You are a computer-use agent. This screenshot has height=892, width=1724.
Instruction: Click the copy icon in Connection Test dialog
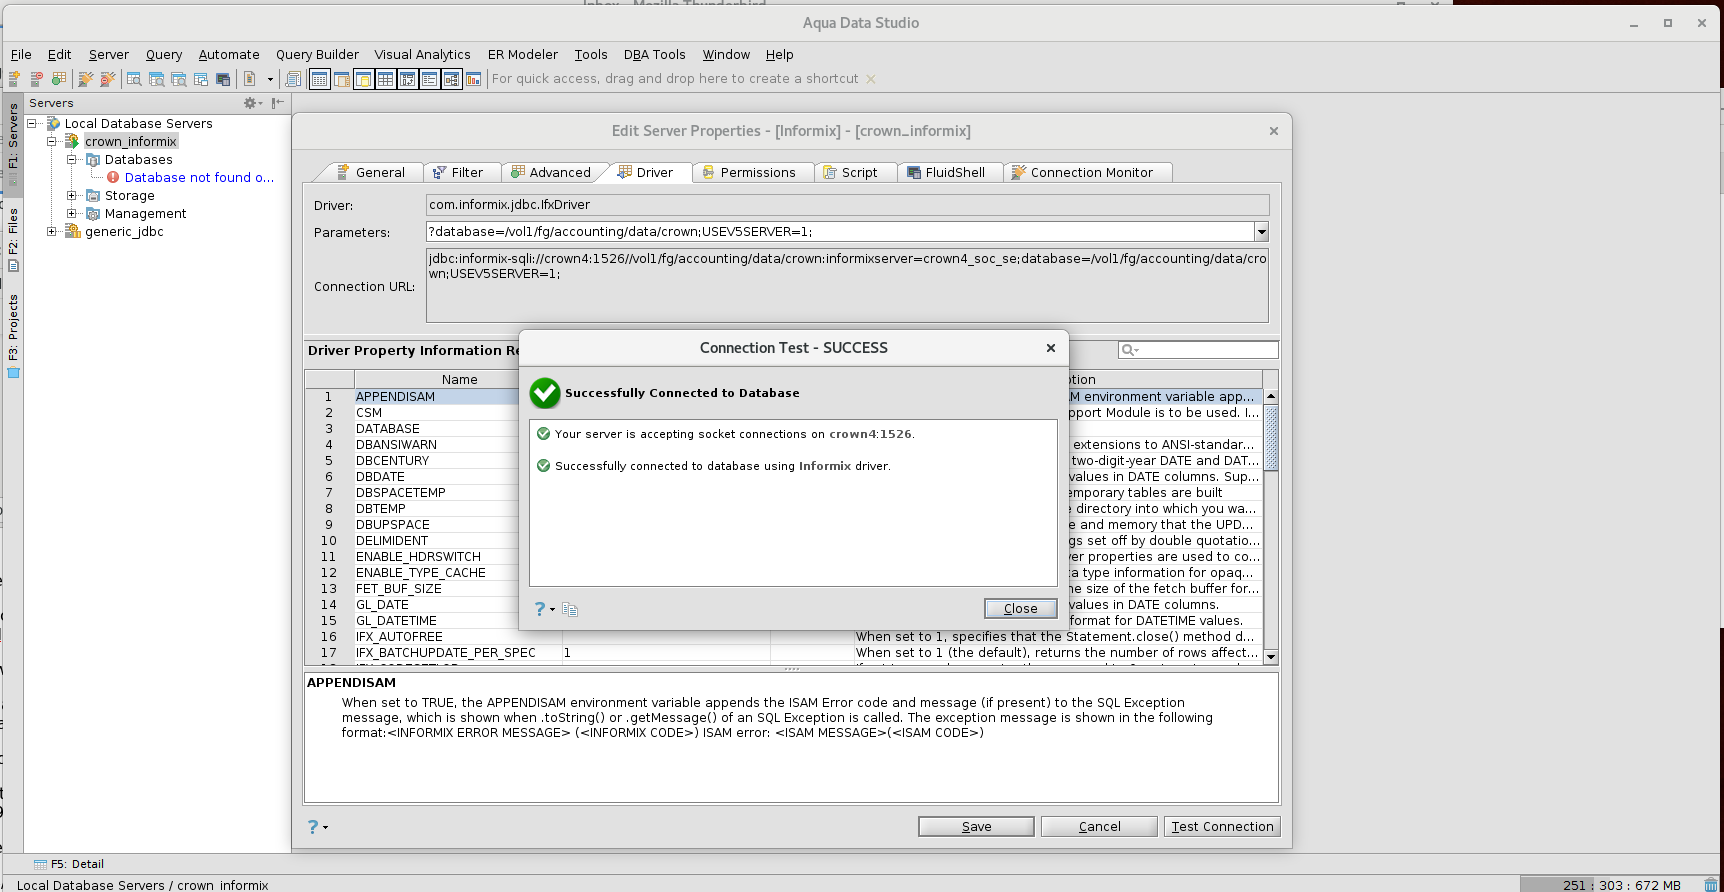coord(570,609)
